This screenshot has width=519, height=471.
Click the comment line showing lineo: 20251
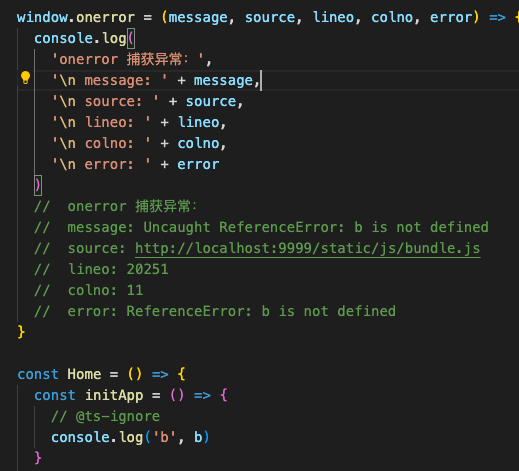[x=101, y=269]
